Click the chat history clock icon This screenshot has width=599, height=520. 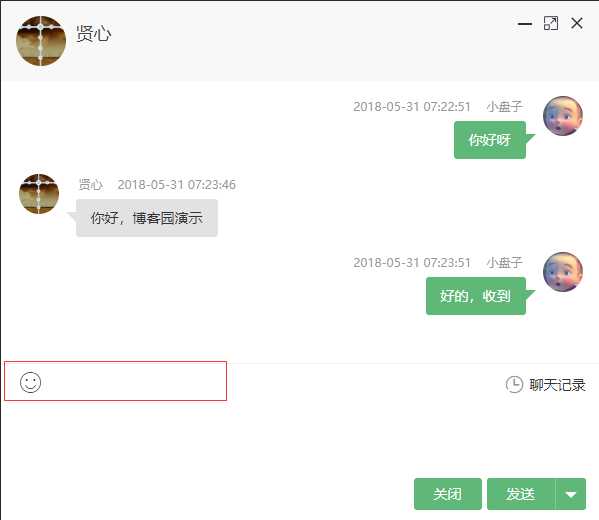pos(514,384)
